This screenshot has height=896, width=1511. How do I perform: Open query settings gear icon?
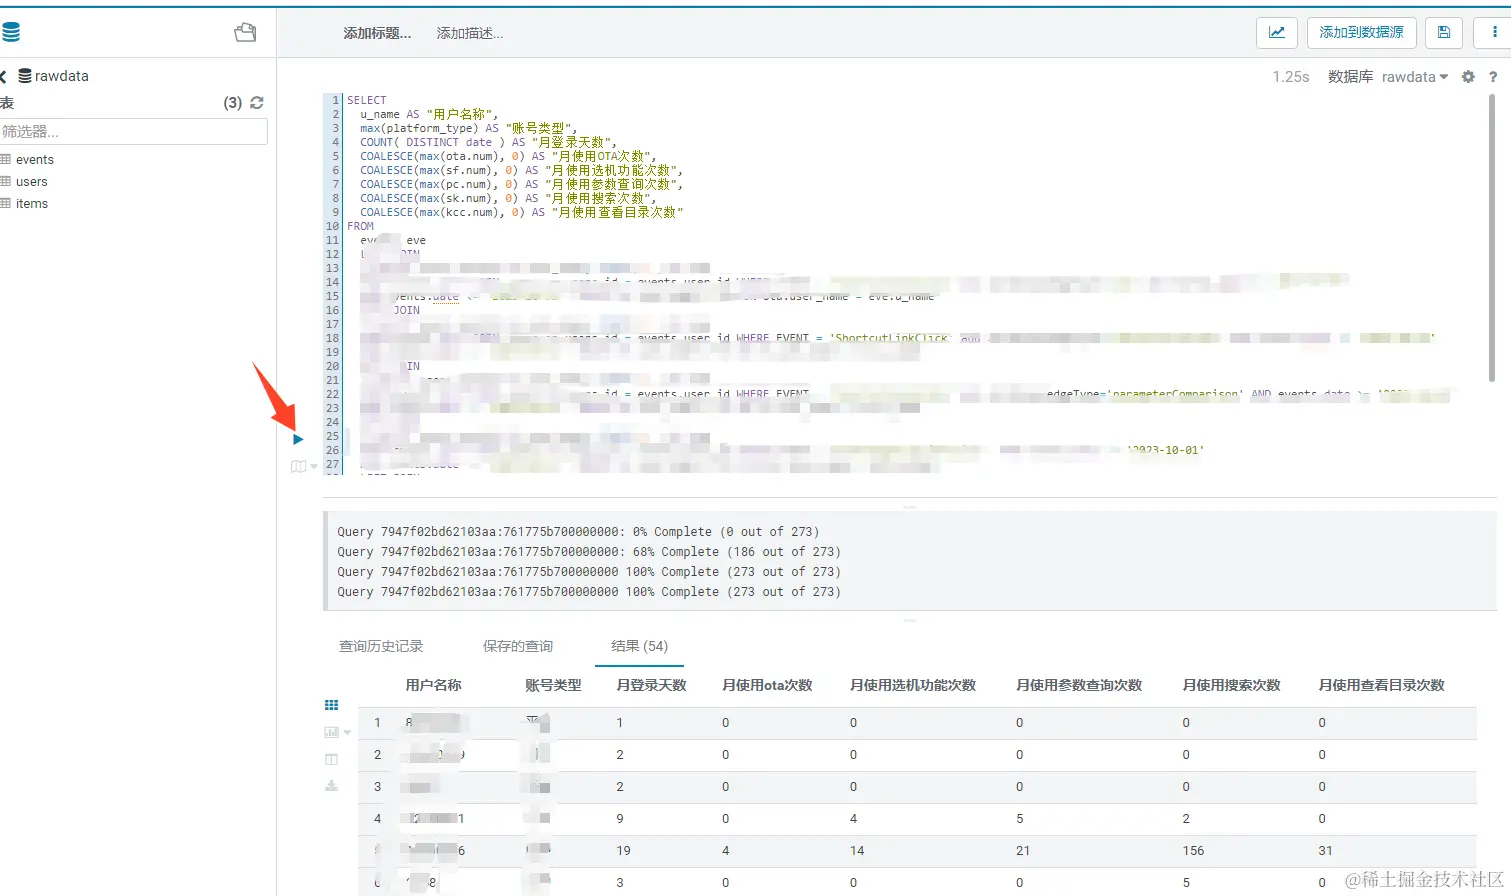[1468, 77]
